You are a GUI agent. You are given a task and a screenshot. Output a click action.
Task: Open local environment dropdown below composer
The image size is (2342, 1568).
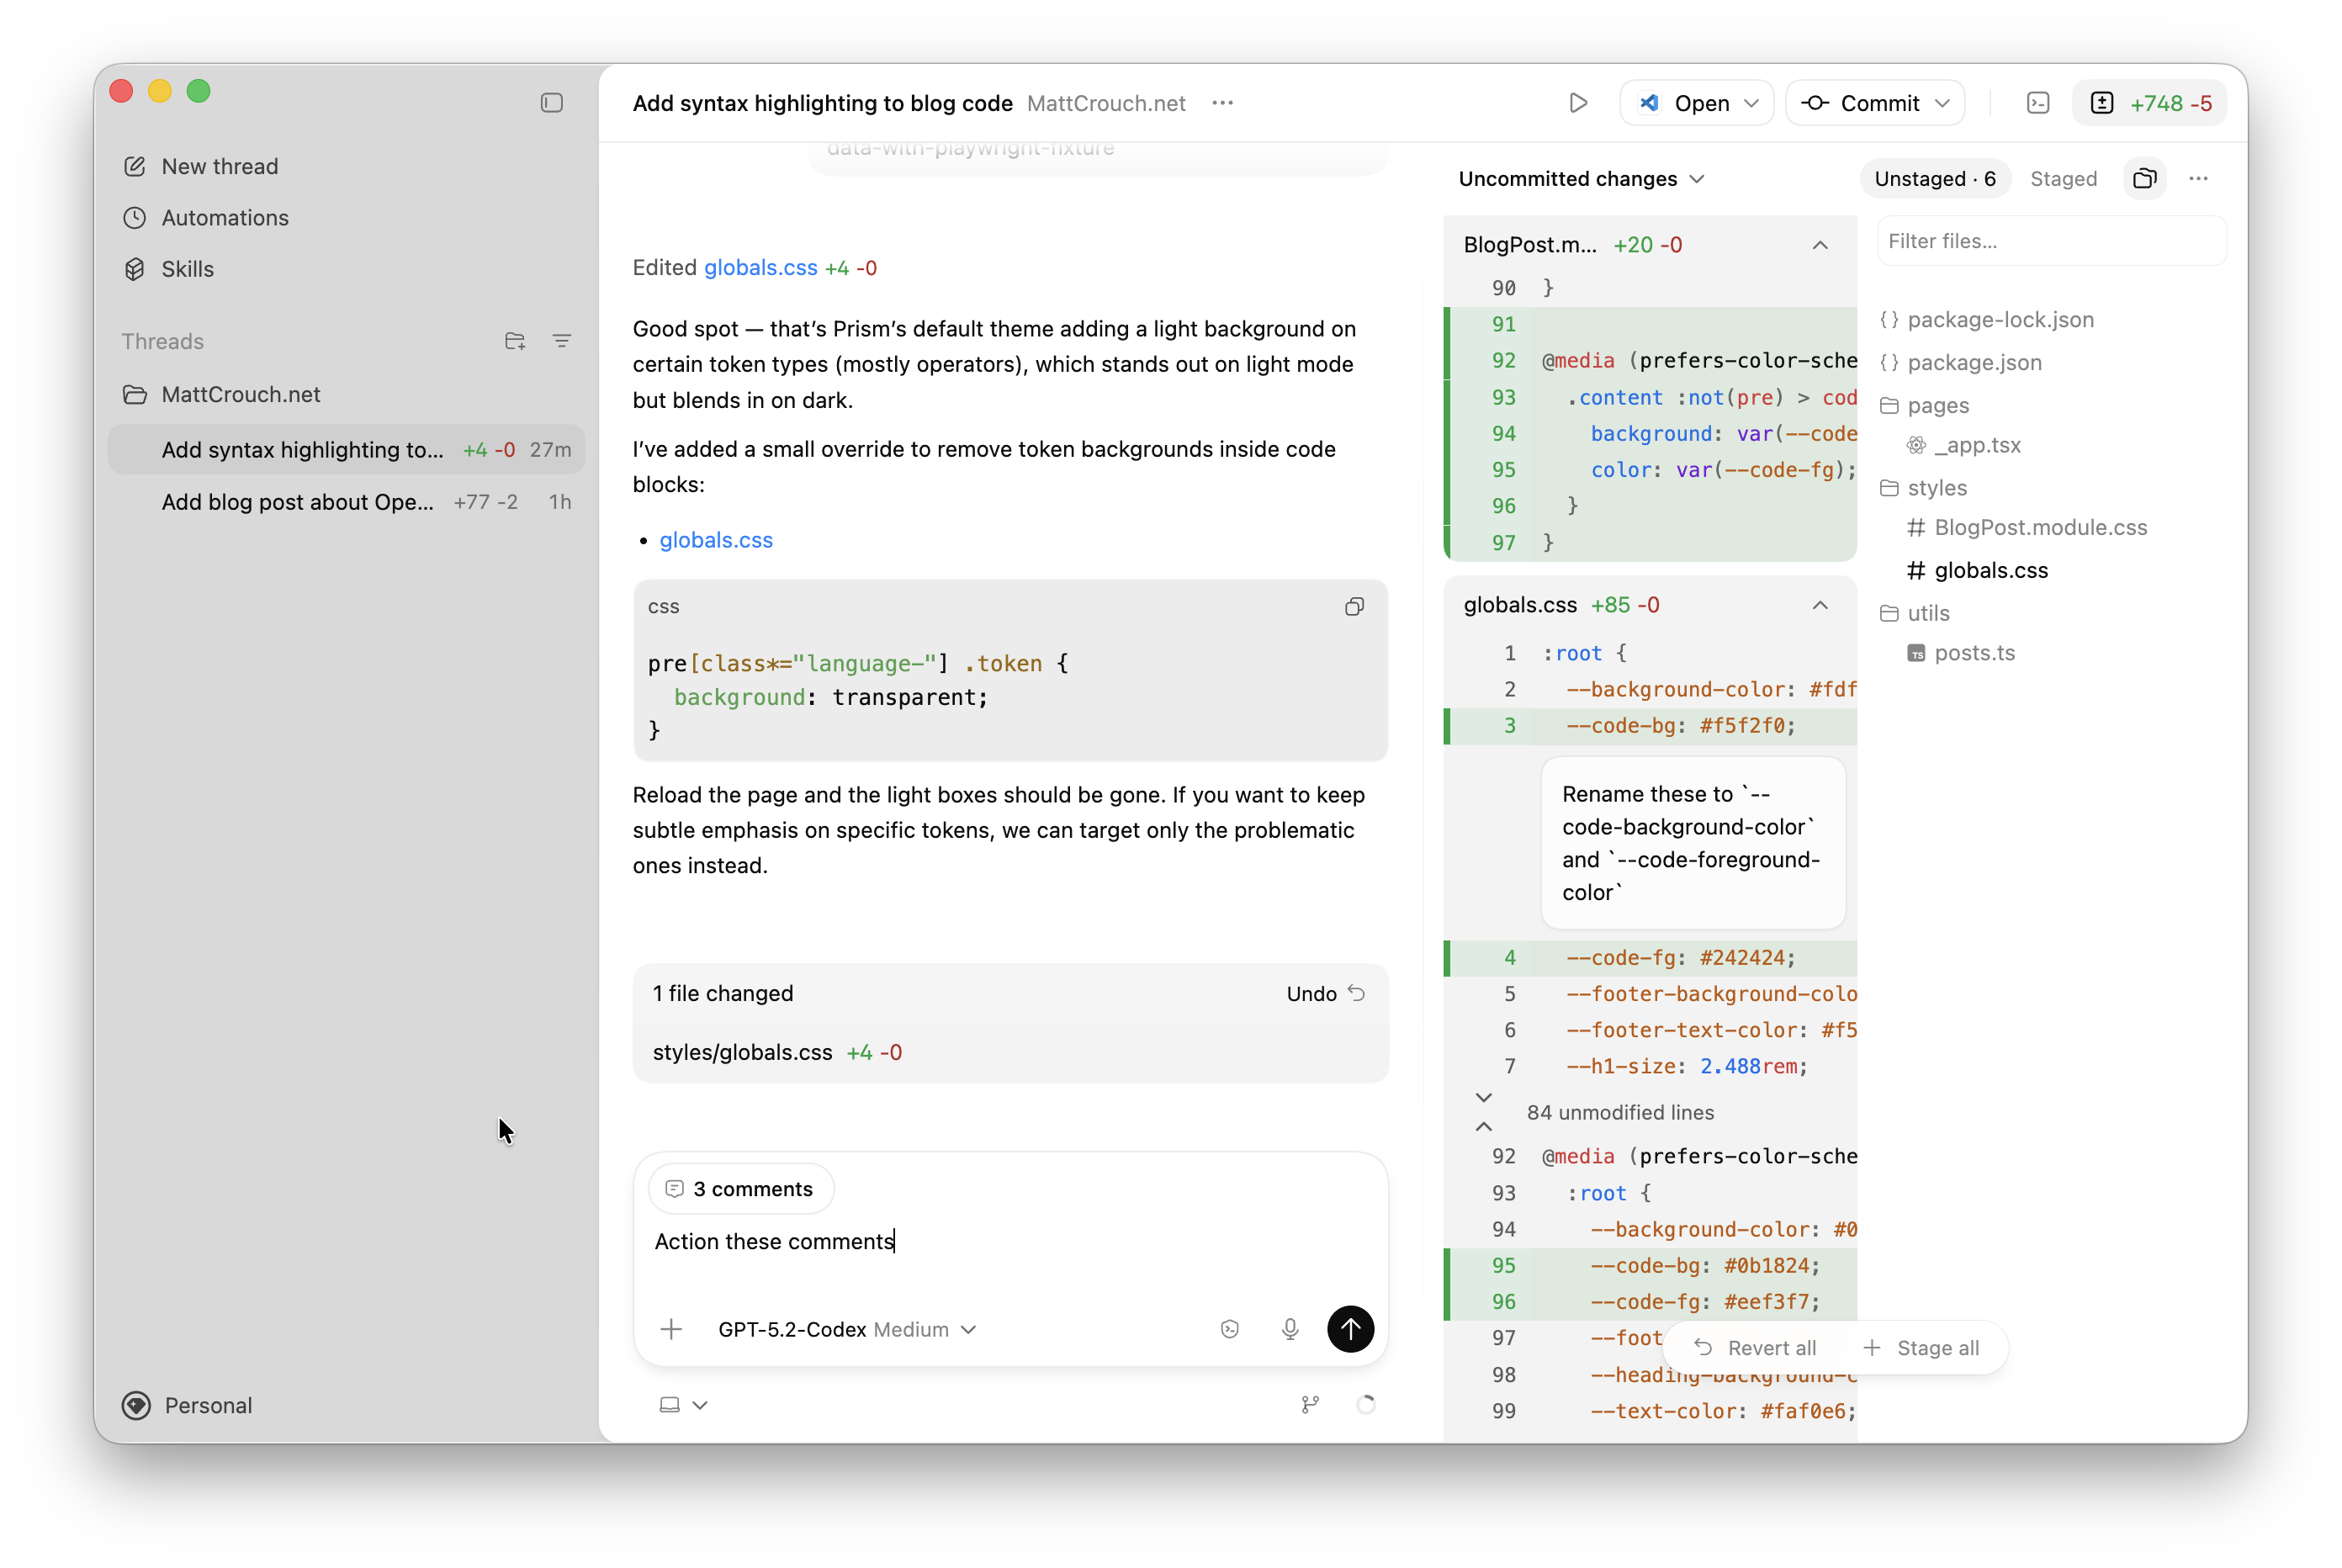(683, 1405)
